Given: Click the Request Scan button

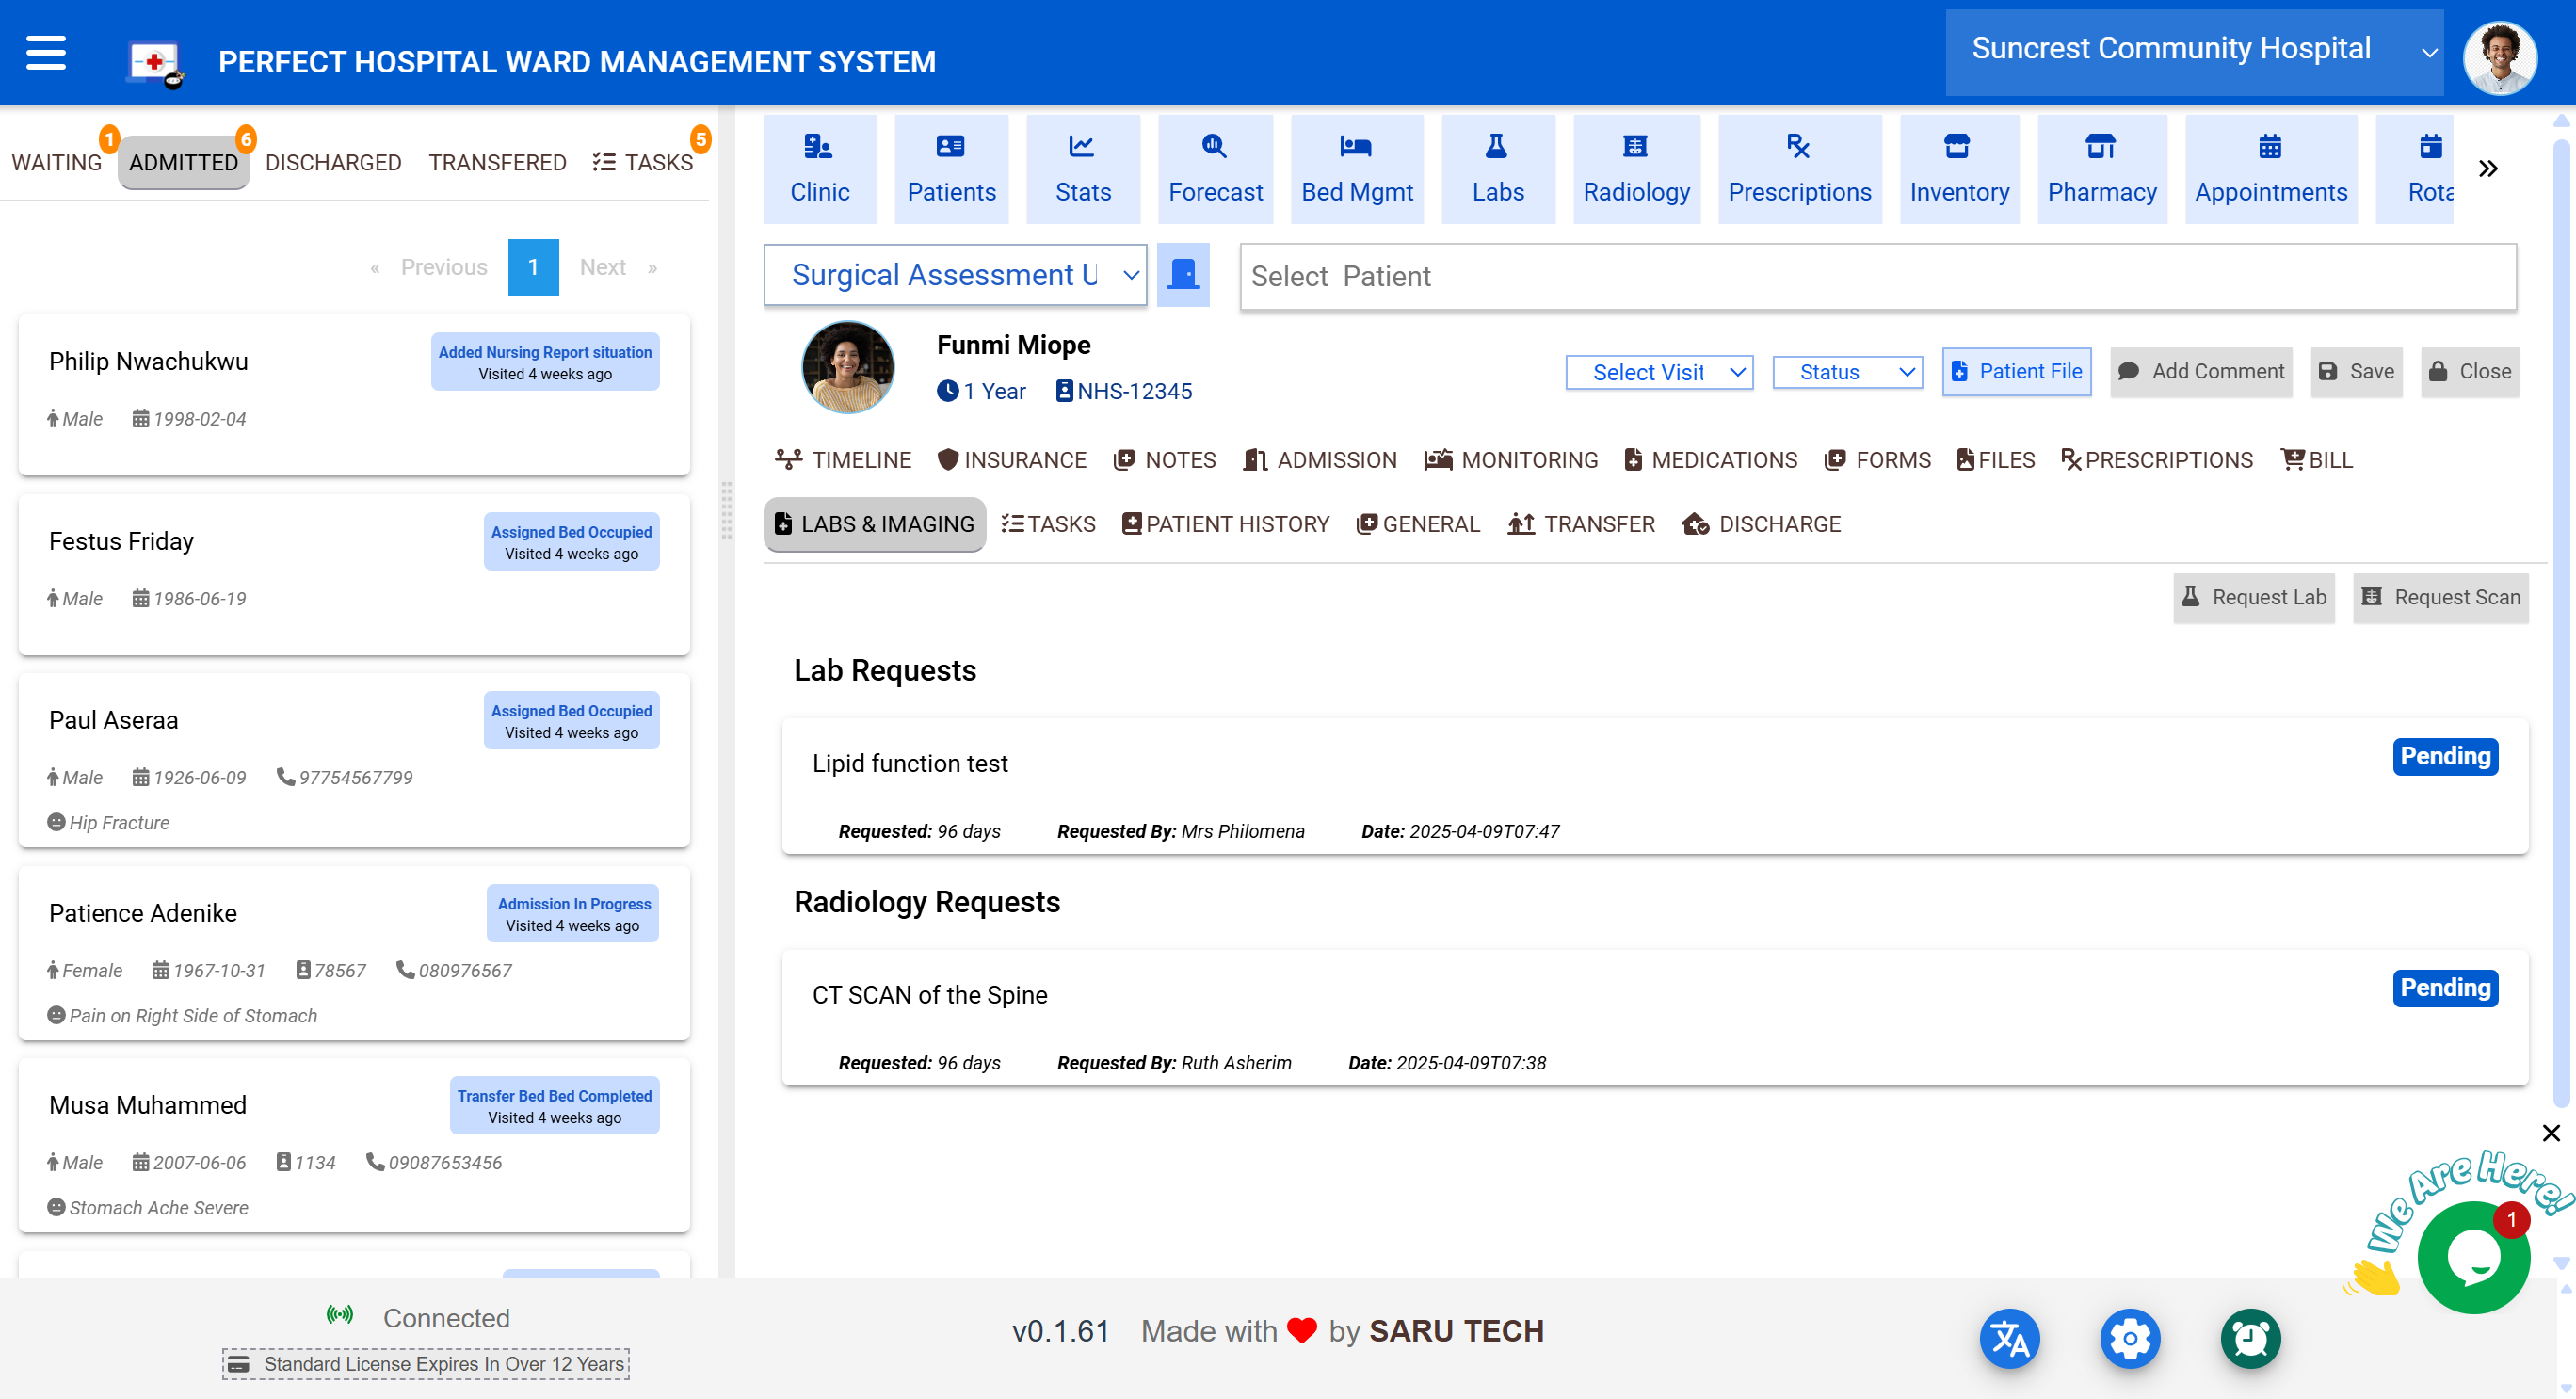Looking at the screenshot, I should tap(2440, 598).
